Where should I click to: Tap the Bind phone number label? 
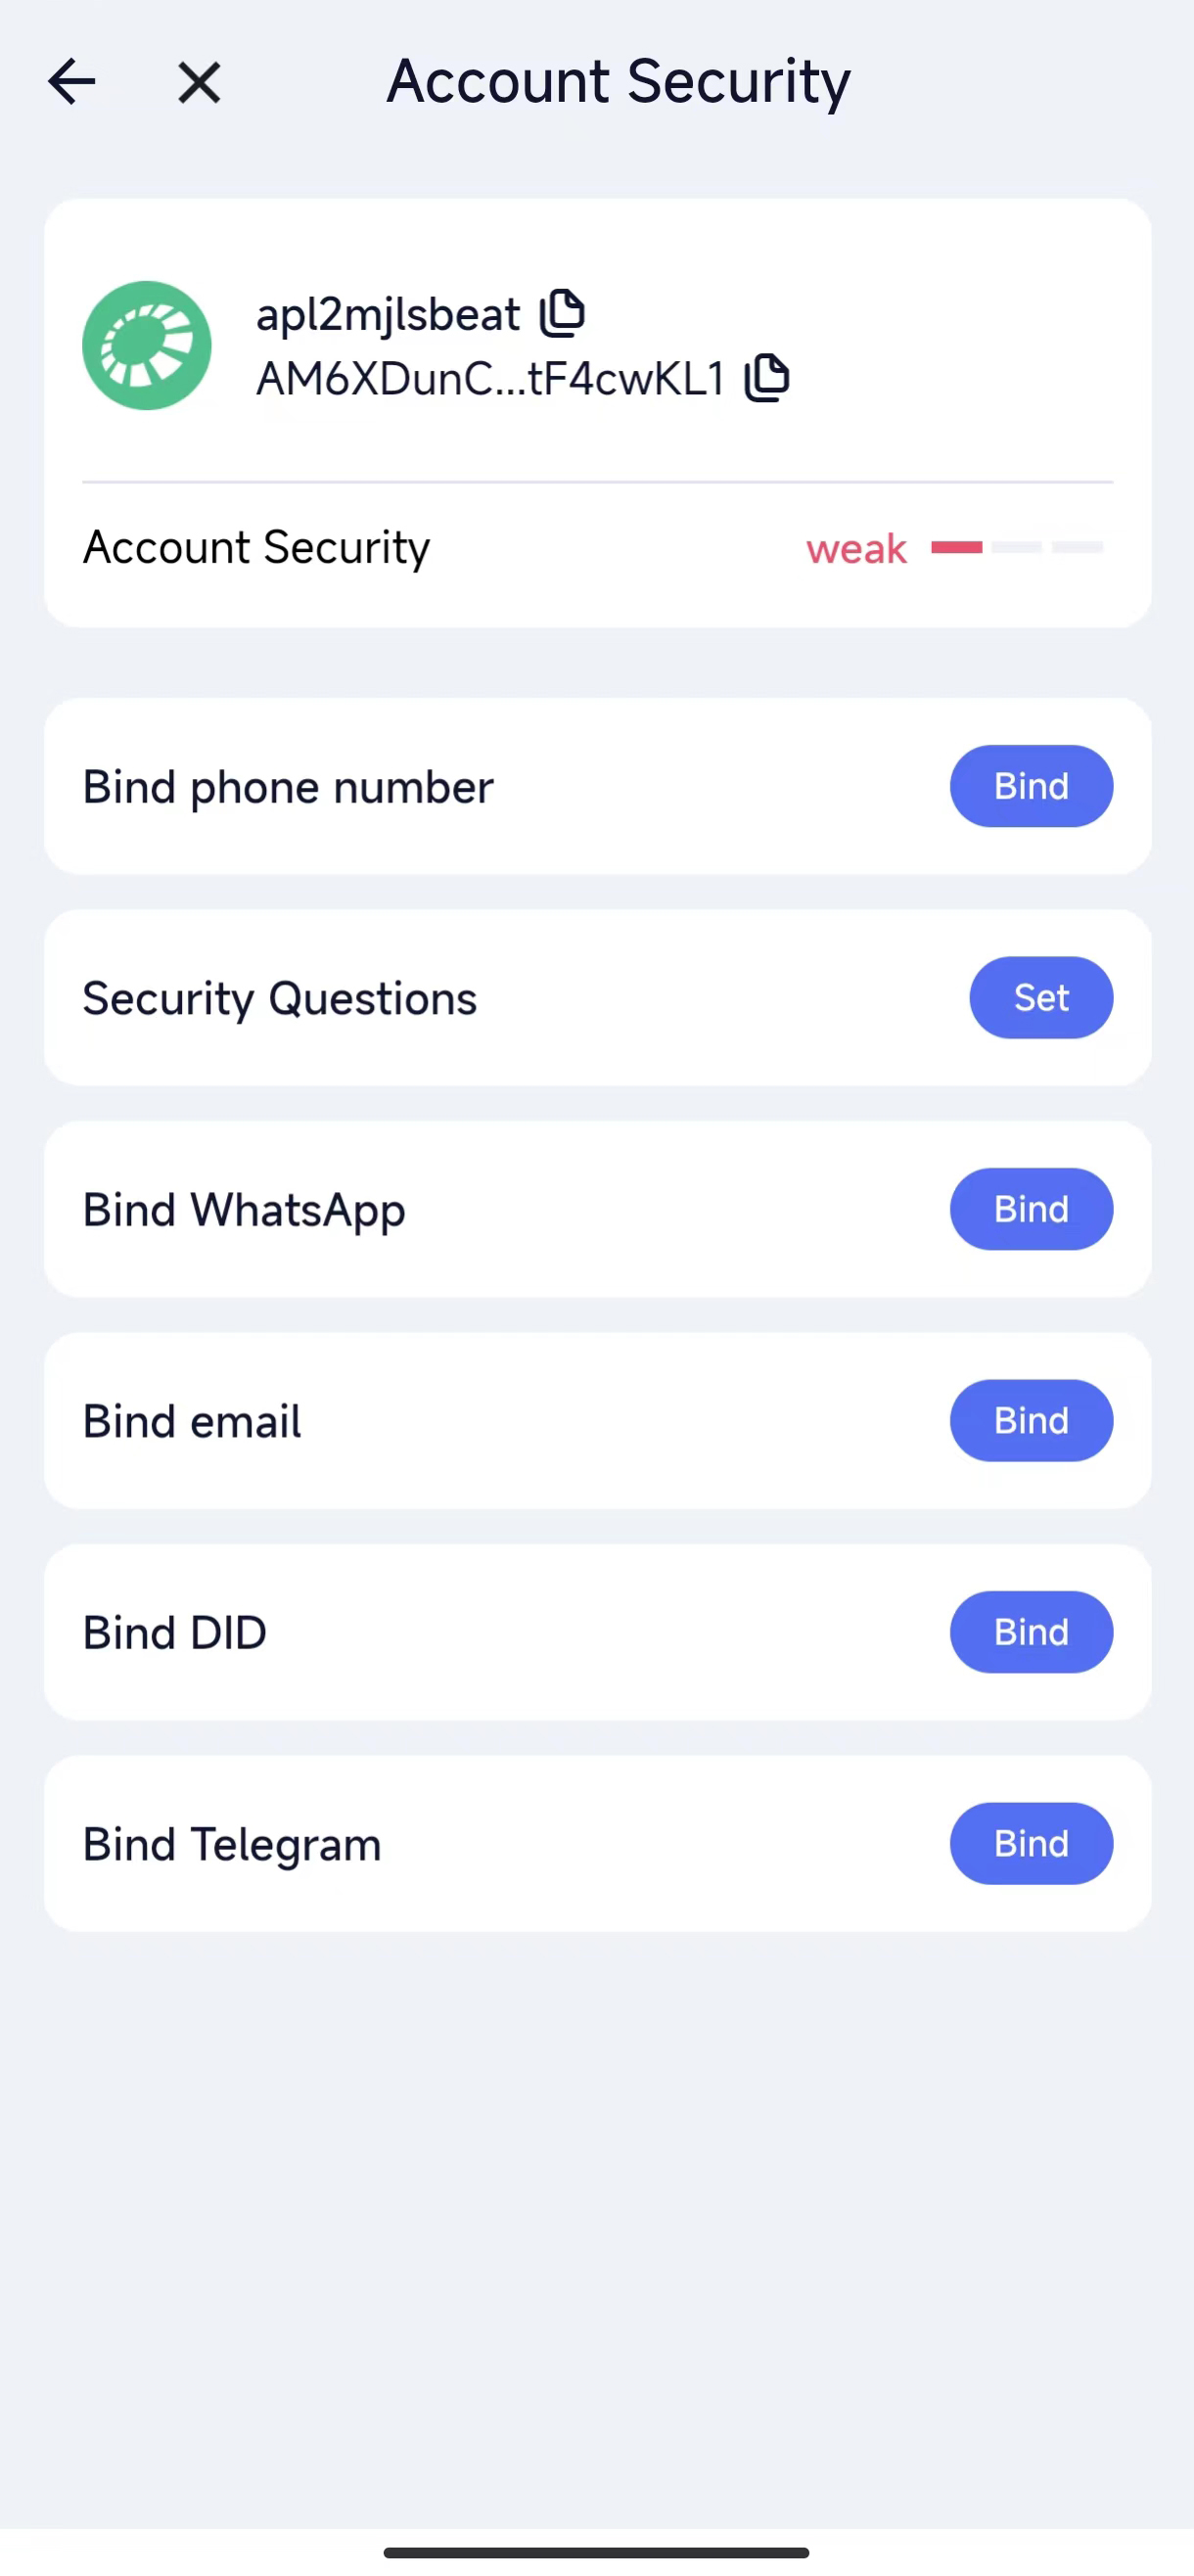point(288,787)
